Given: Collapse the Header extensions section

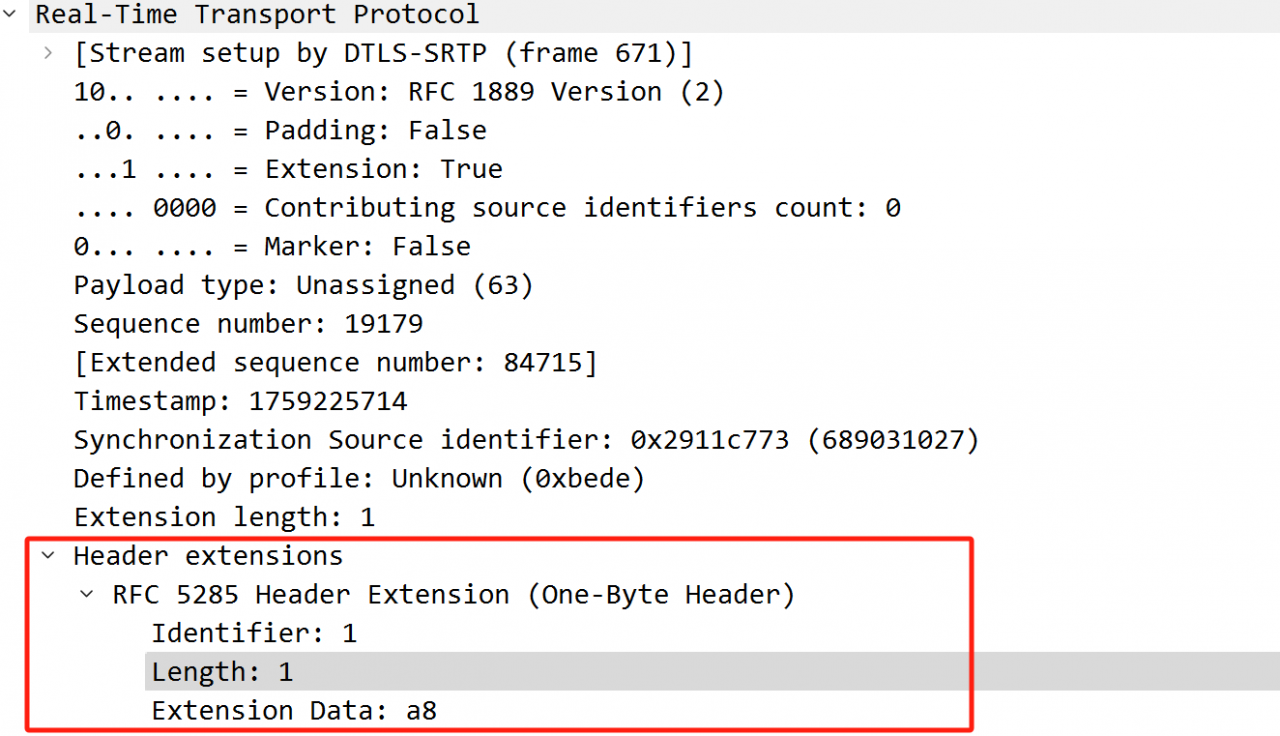Looking at the screenshot, I should pos(48,555).
